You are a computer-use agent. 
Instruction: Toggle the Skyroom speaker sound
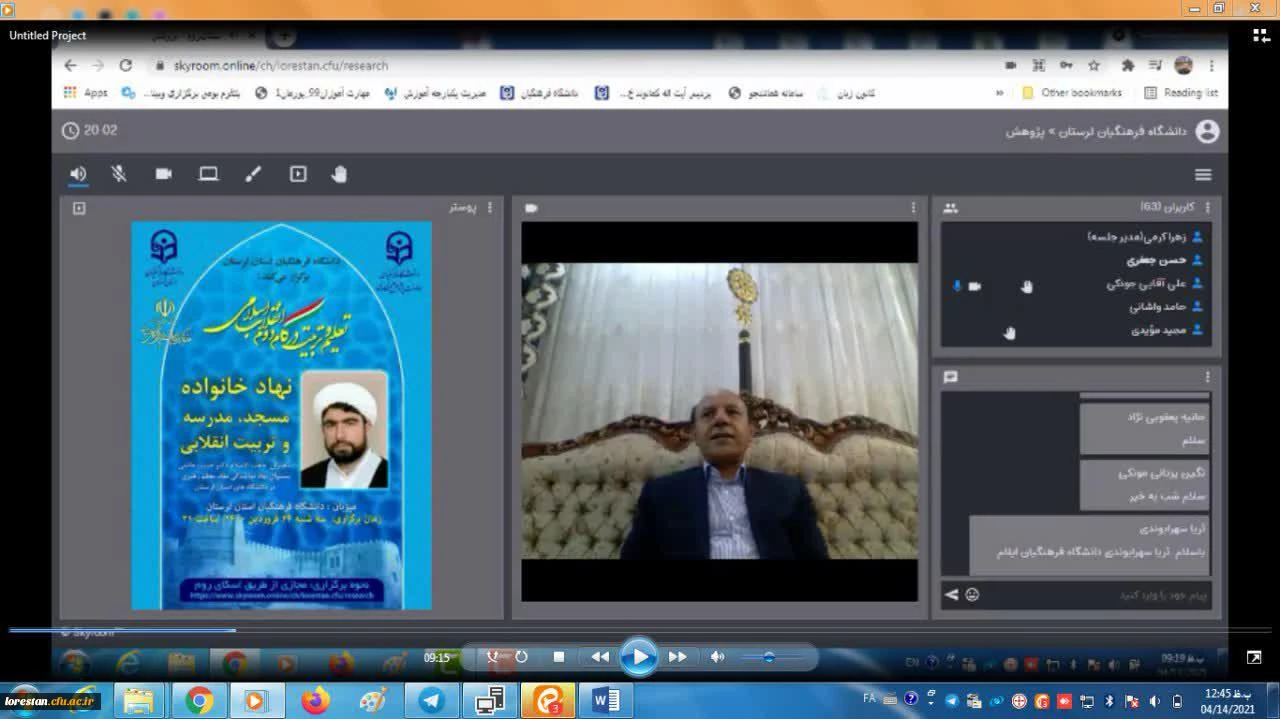click(x=78, y=174)
